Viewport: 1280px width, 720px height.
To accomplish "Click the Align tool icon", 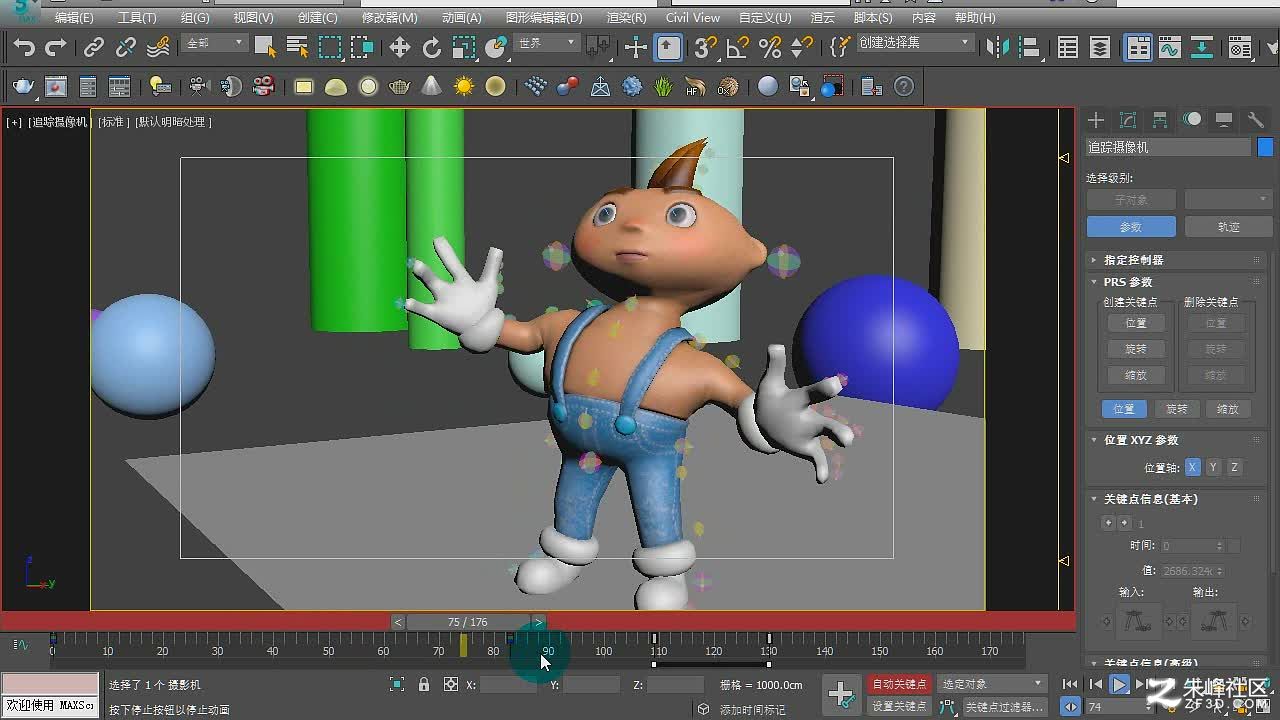I will [x=1029, y=47].
